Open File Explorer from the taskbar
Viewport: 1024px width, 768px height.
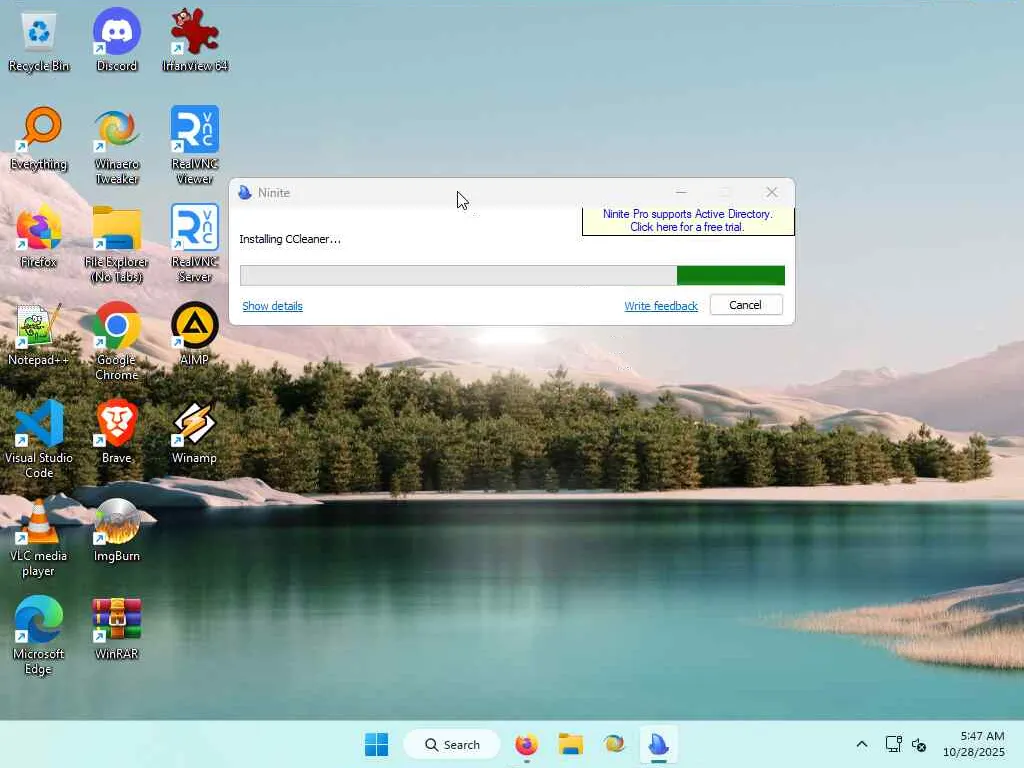click(570, 744)
